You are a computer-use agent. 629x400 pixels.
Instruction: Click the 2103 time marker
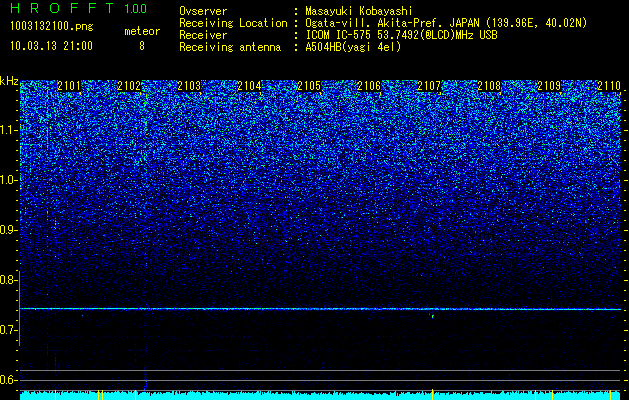click(189, 86)
